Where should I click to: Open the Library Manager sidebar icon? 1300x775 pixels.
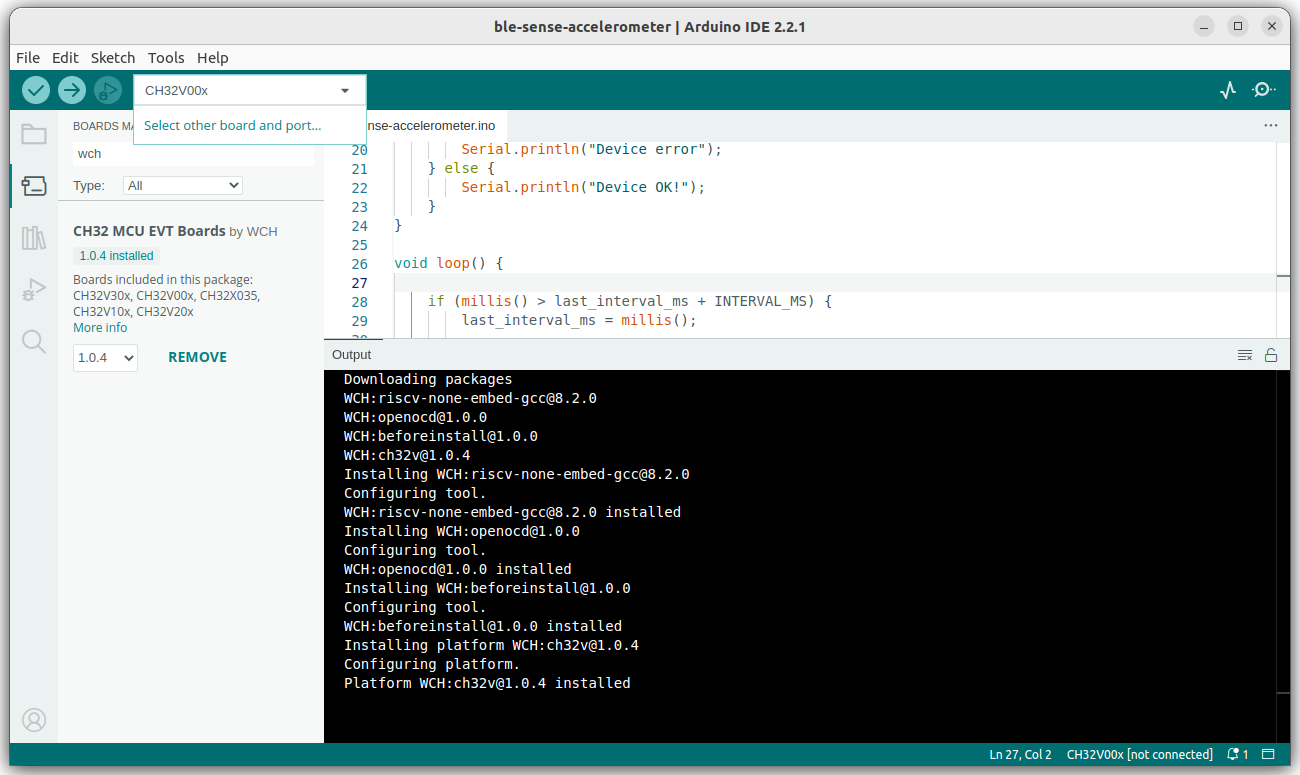[34, 238]
